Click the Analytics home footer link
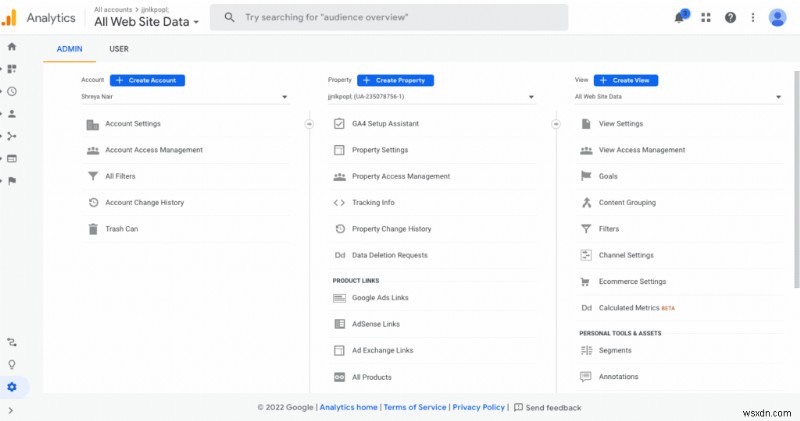The width and height of the screenshot is (800, 421). click(x=348, y=407)
